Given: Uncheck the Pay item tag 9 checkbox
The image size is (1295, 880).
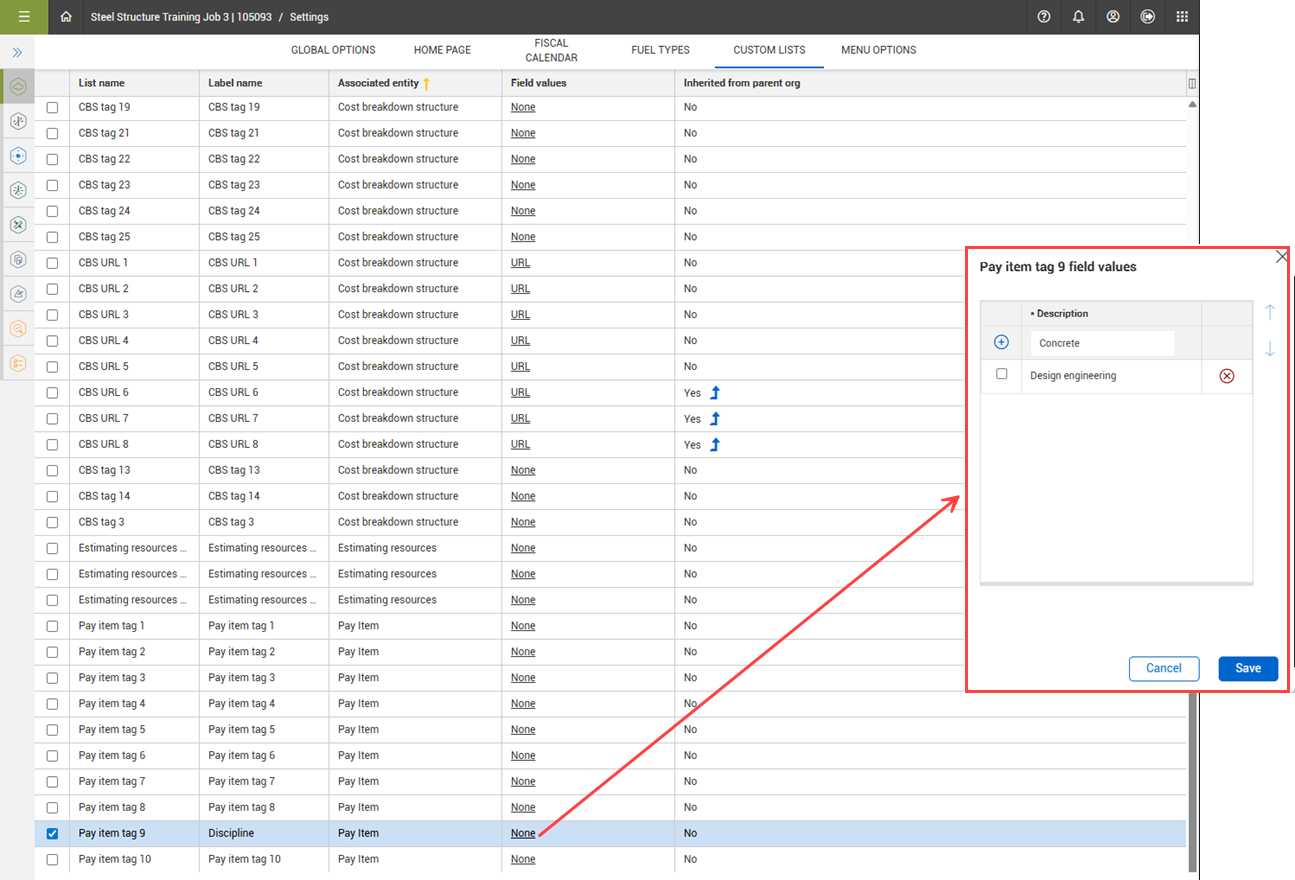Looking at the screenshot, I should click(x=52, y=834).
